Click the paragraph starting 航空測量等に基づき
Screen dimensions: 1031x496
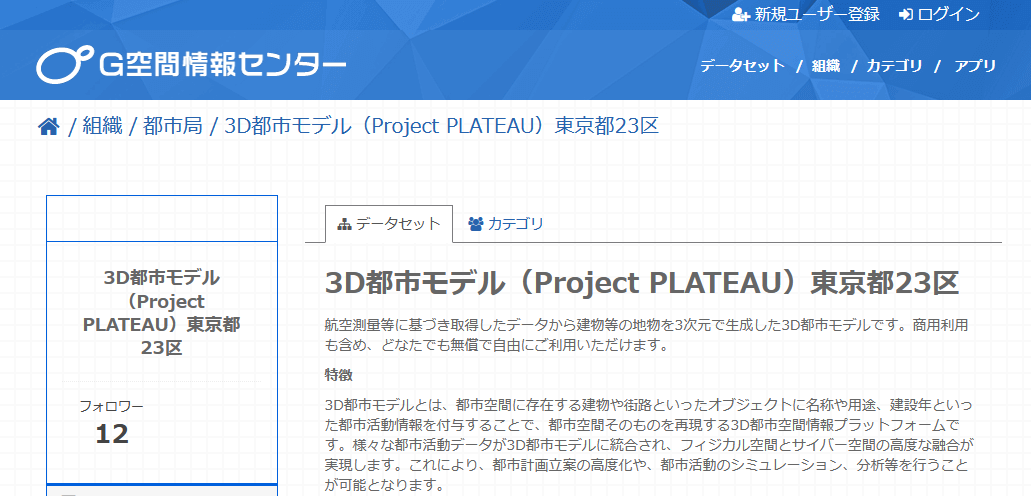[x=647, y=335]
